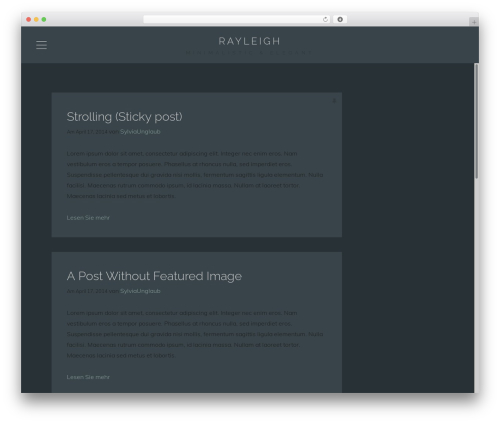The image size is (500, 423).
Task: Click SylviaUnglaub author link under Featured Image post
Action: point(140,291)
